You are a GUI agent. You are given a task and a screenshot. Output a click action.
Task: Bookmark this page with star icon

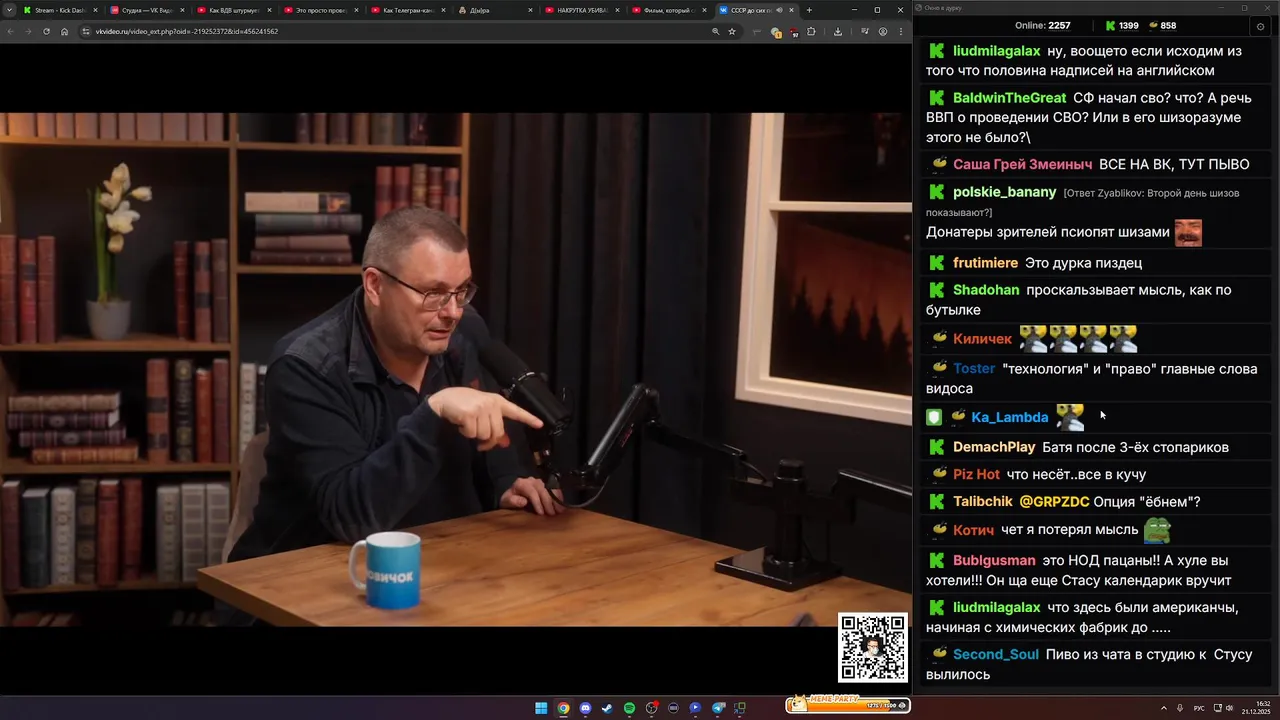(x=732, y=31)
